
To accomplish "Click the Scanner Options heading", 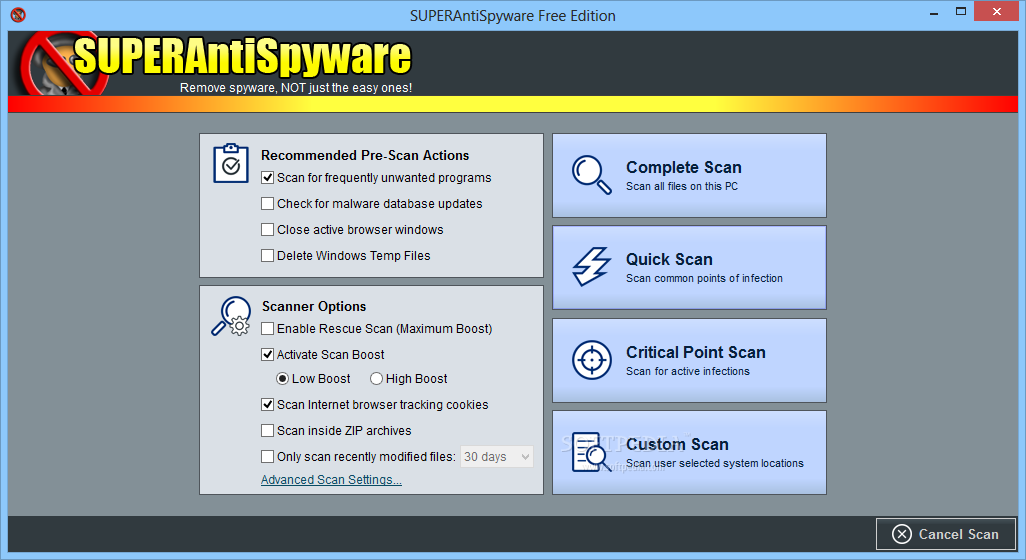I will [314, 306].
